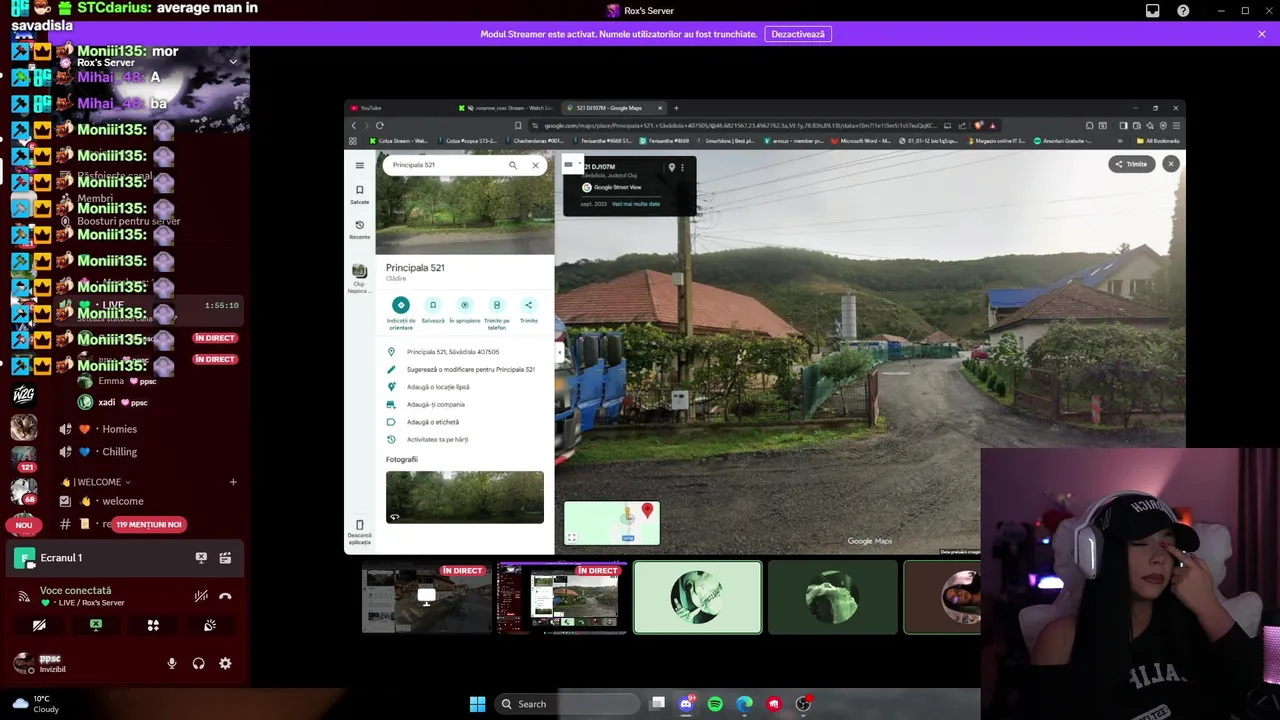Dismiss the Streamer mode banner
This screenshot has height=720, width=1280.
click(x=1262, y=34)
